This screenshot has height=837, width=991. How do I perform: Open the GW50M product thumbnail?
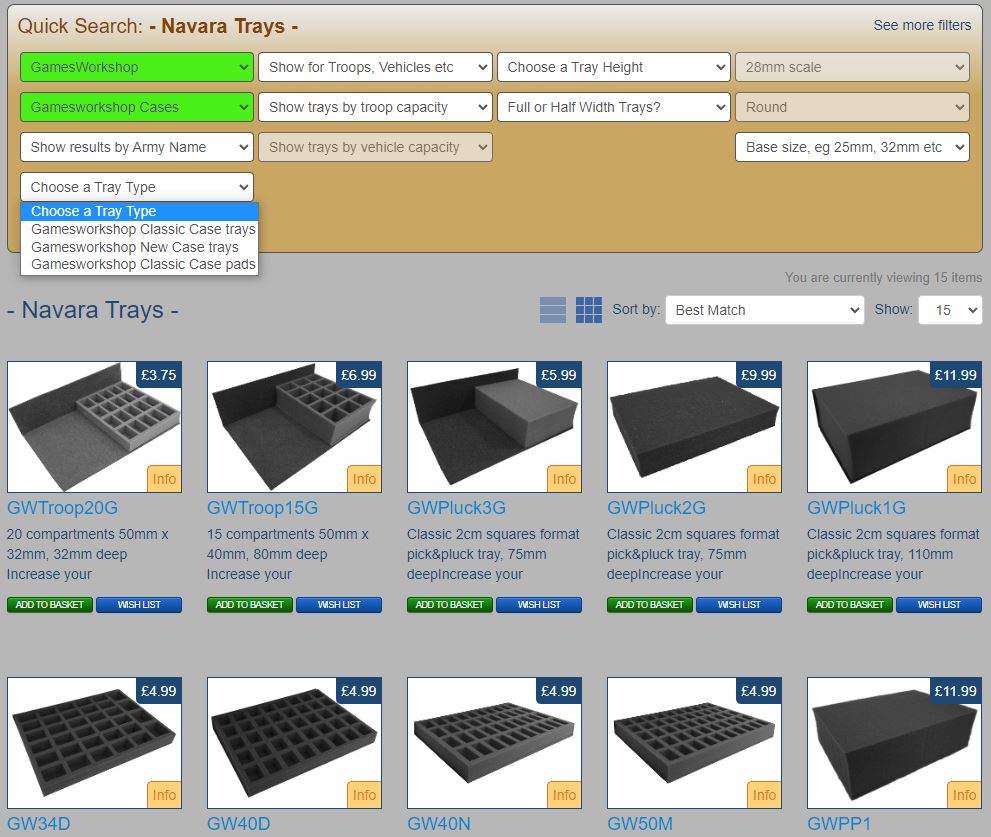tap(694, 743)
